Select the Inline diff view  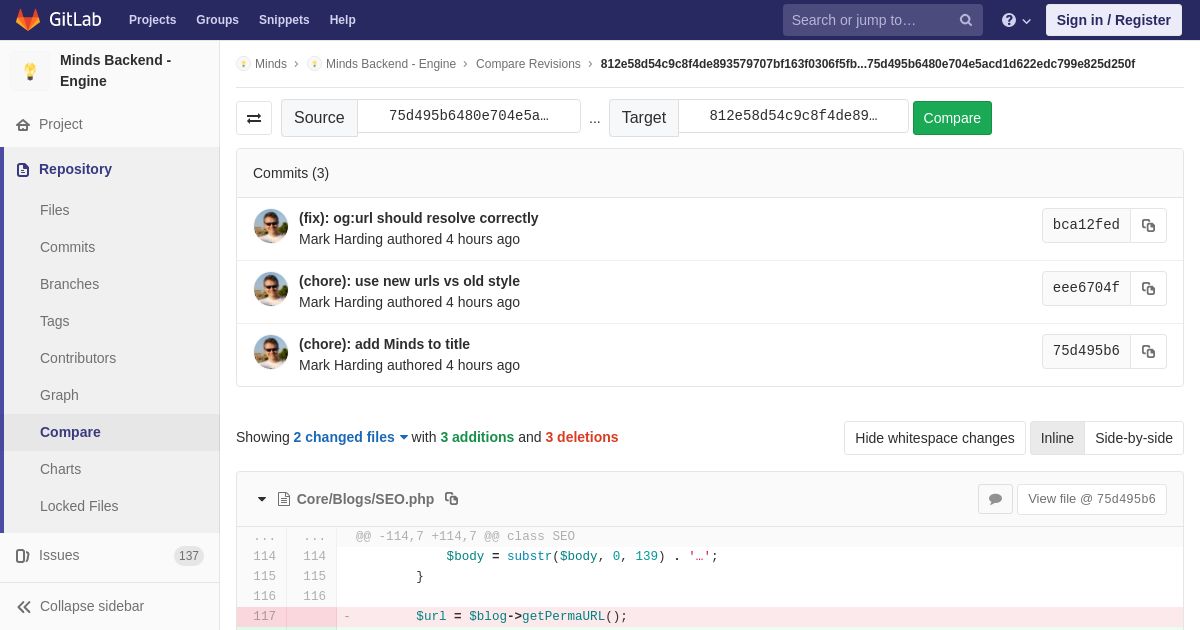point(1056,438)
